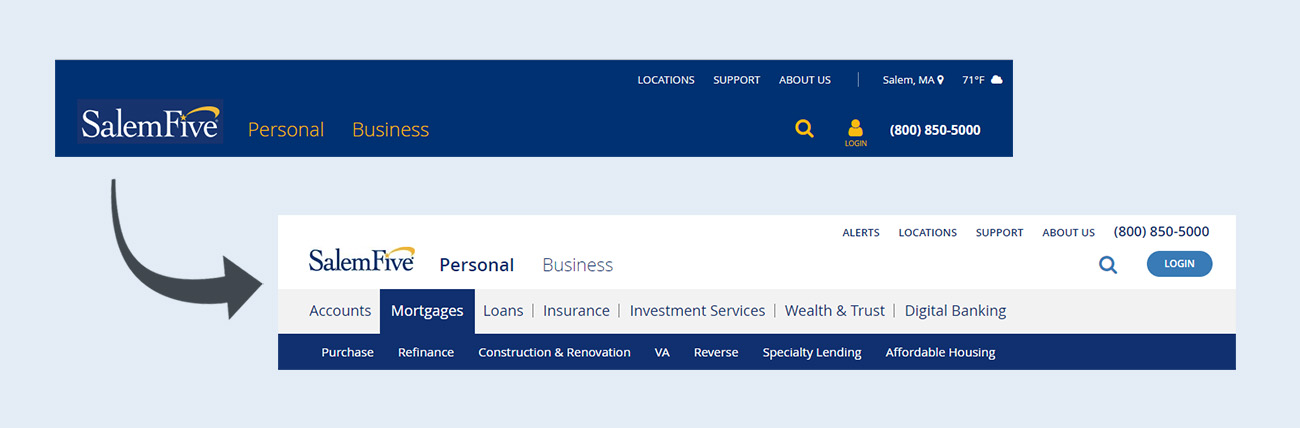The width and height of the screenshot is (1300, 428).
Task: Click the Refinance submenu link
Action: pyautogui.click(x=426, y=352)
